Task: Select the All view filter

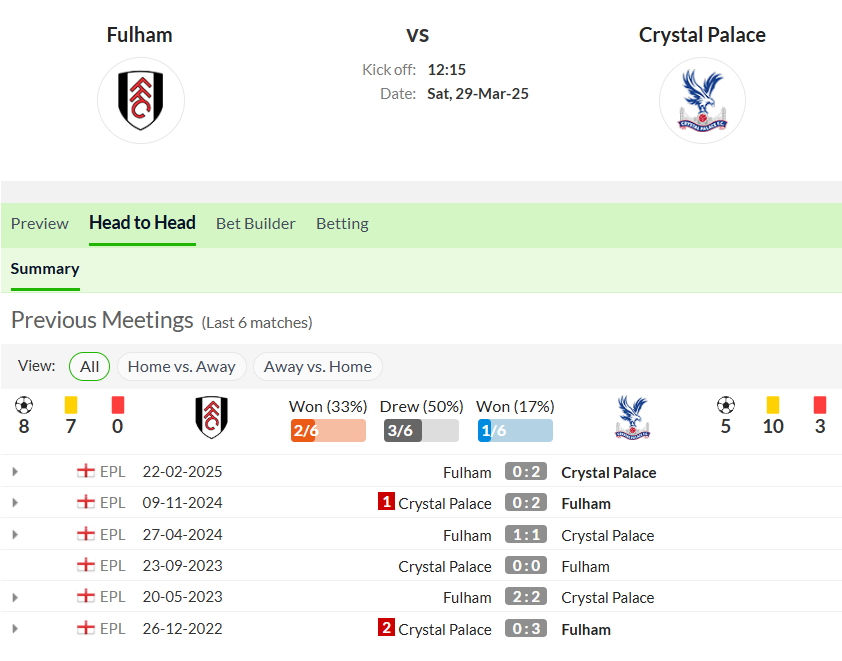Action: 89,367
